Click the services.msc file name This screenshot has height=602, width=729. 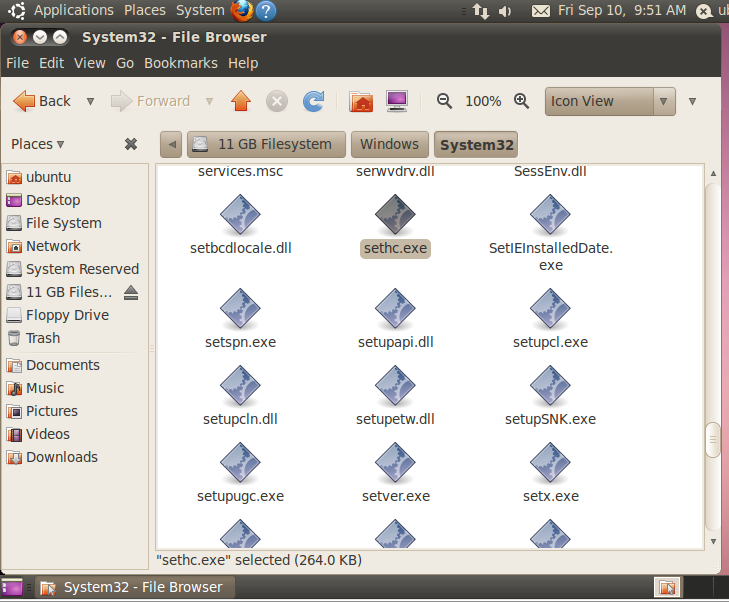[x=240, y=172]
